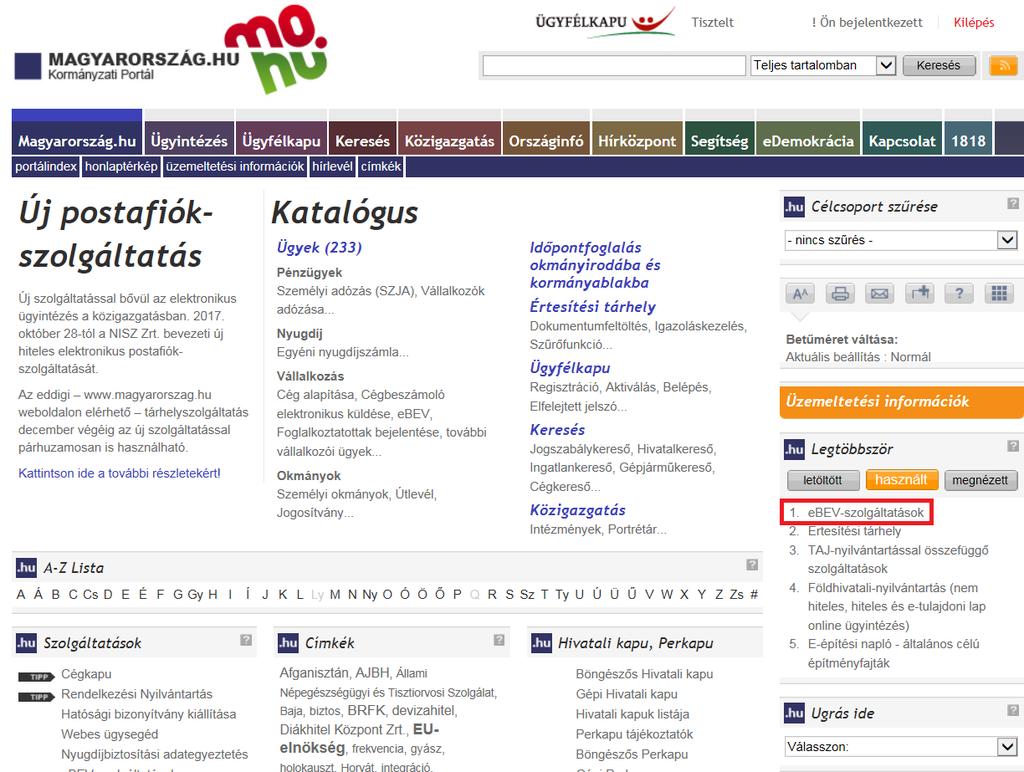Switch to the megnézett tab
This screenshot has height=772, width=1024.
(x=980, y=480)
